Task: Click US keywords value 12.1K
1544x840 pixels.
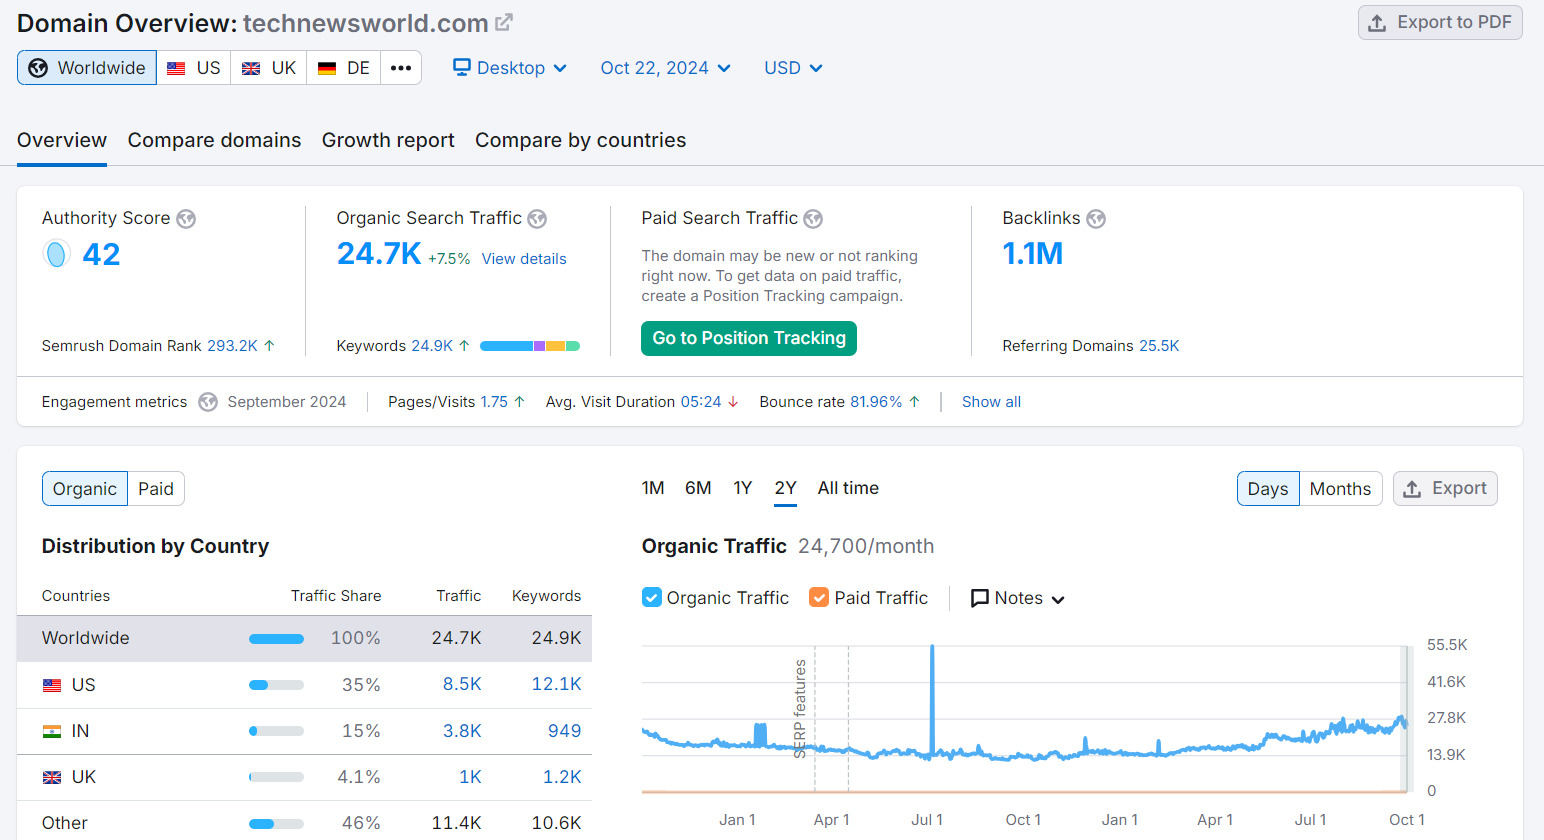Action: [556, 684]
